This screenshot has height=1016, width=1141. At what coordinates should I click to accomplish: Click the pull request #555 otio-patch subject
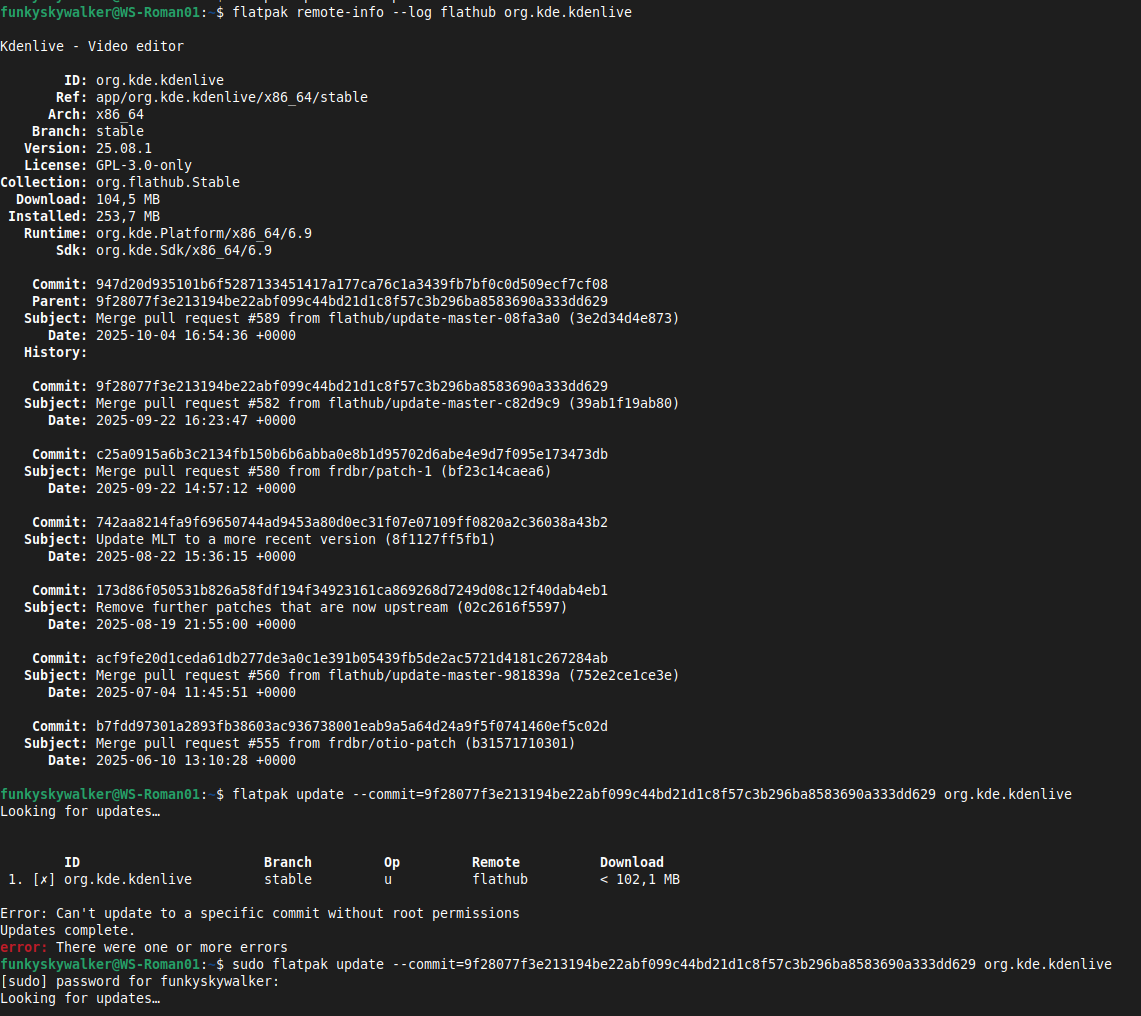coord(335,743)
